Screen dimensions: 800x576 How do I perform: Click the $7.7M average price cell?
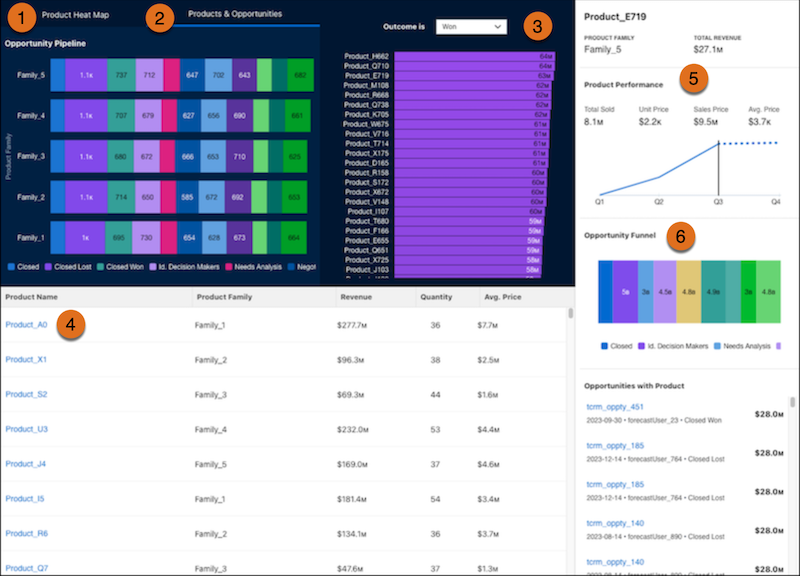coord(488,325)
